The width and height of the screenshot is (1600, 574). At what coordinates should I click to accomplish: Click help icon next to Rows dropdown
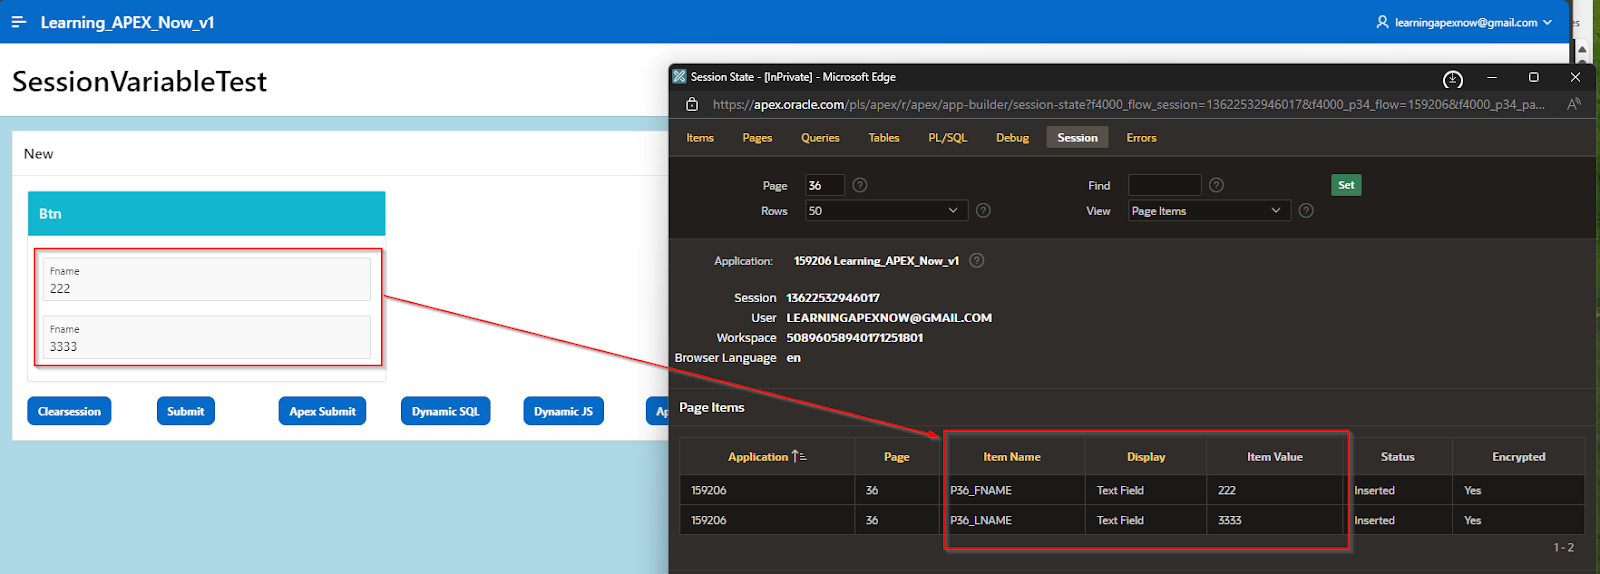pyautogui.click(x=983, y=210)
